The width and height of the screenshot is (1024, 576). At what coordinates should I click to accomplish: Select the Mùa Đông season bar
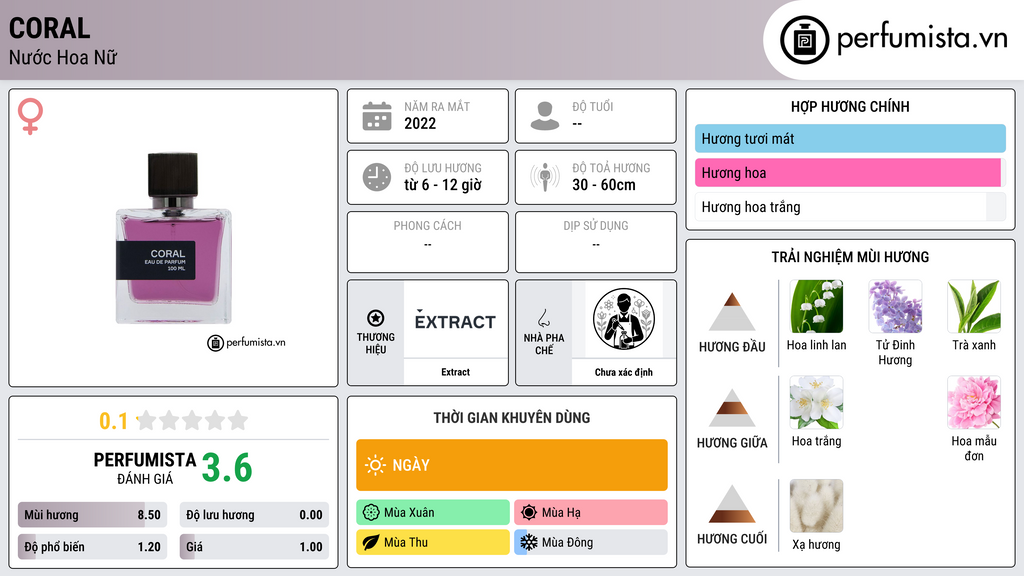[x=591, y=542]
